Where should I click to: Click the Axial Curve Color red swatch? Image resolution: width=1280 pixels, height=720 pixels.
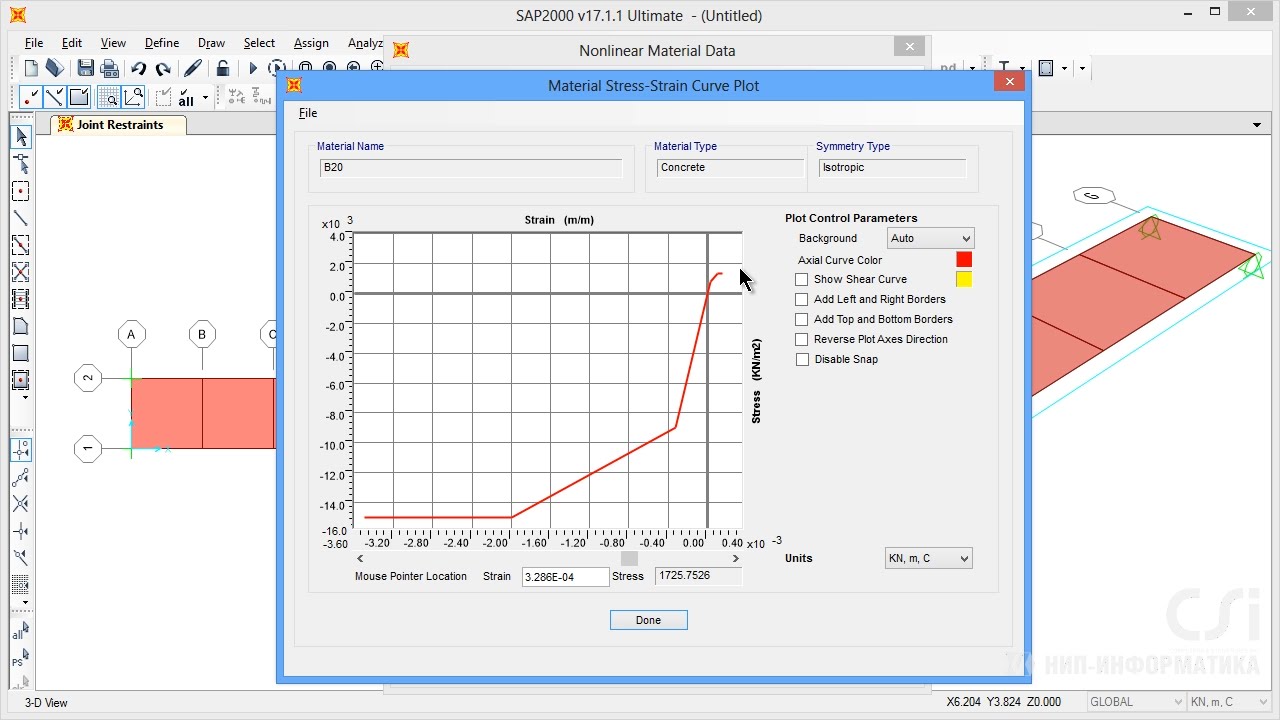click(964, 259)
